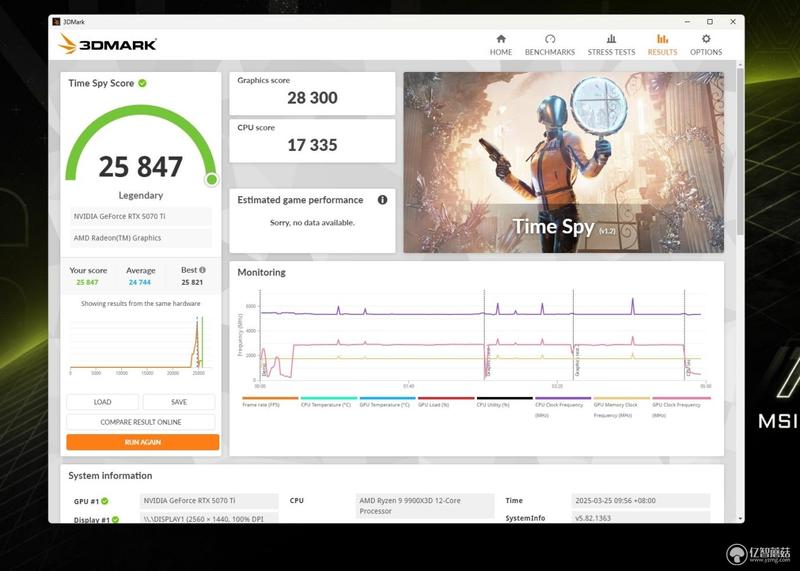The width and height of the screenshot is (800, 571).
Task: Click the scrollbar down arrow
Action: coord(740,518)
